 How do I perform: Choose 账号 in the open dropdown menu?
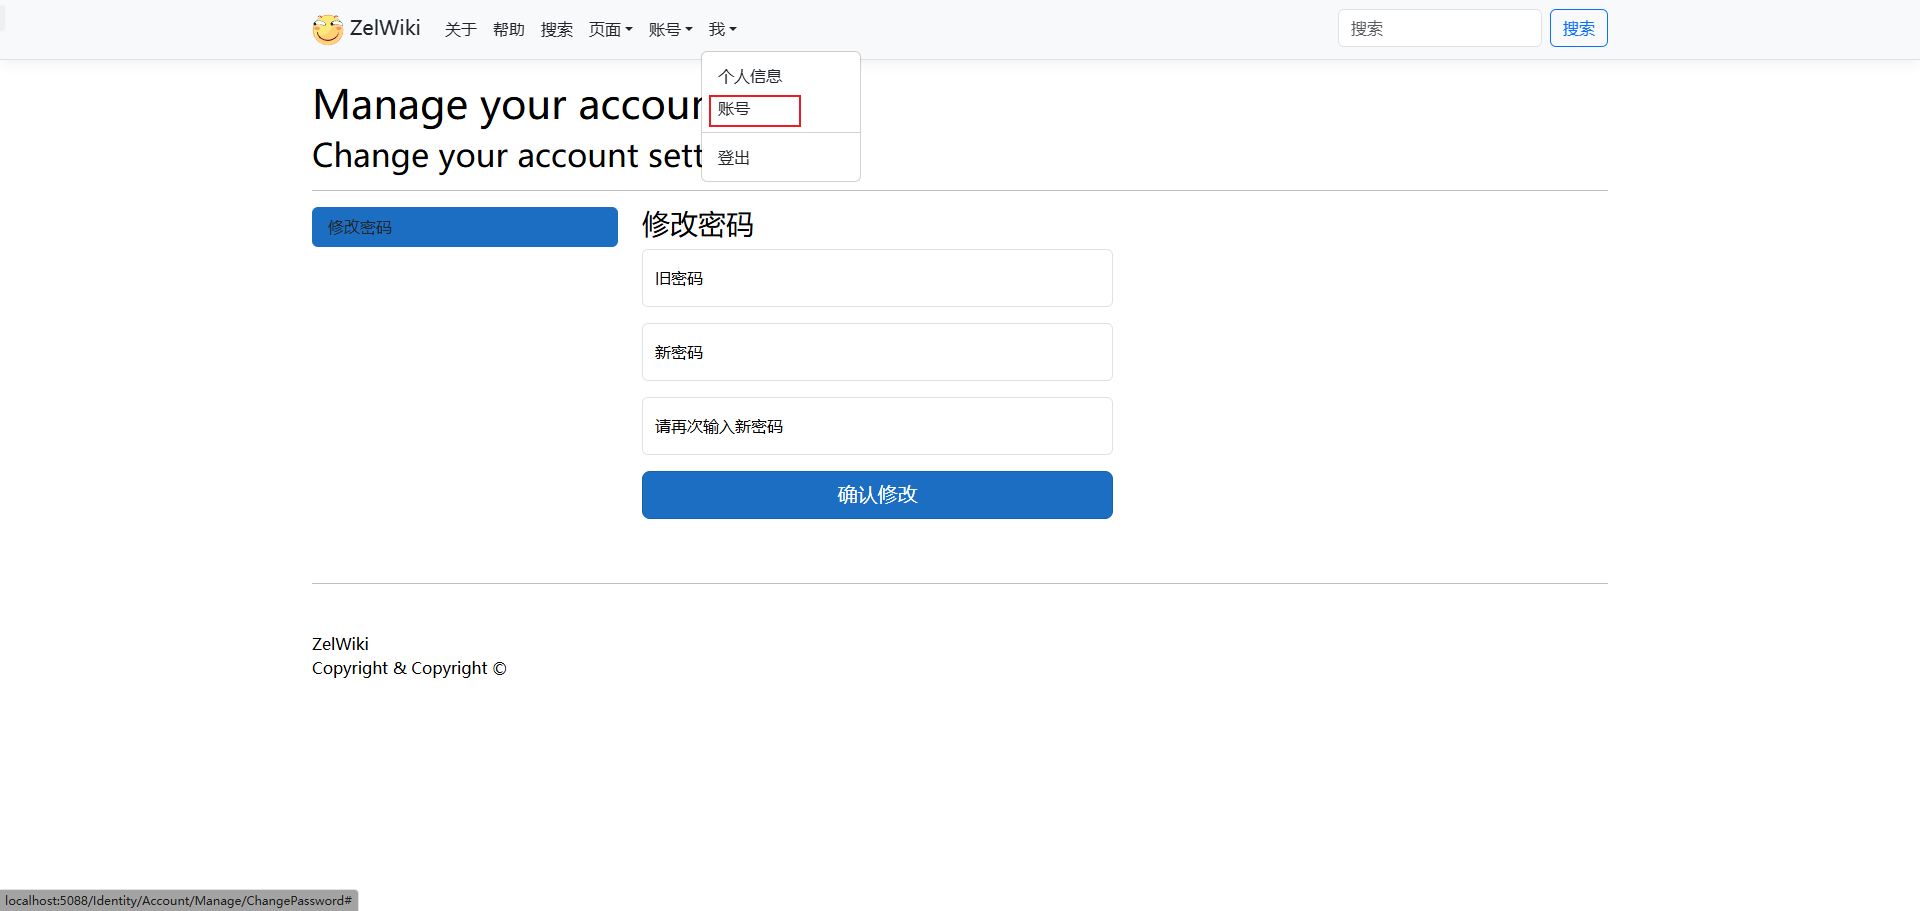(x=735, y=109)
